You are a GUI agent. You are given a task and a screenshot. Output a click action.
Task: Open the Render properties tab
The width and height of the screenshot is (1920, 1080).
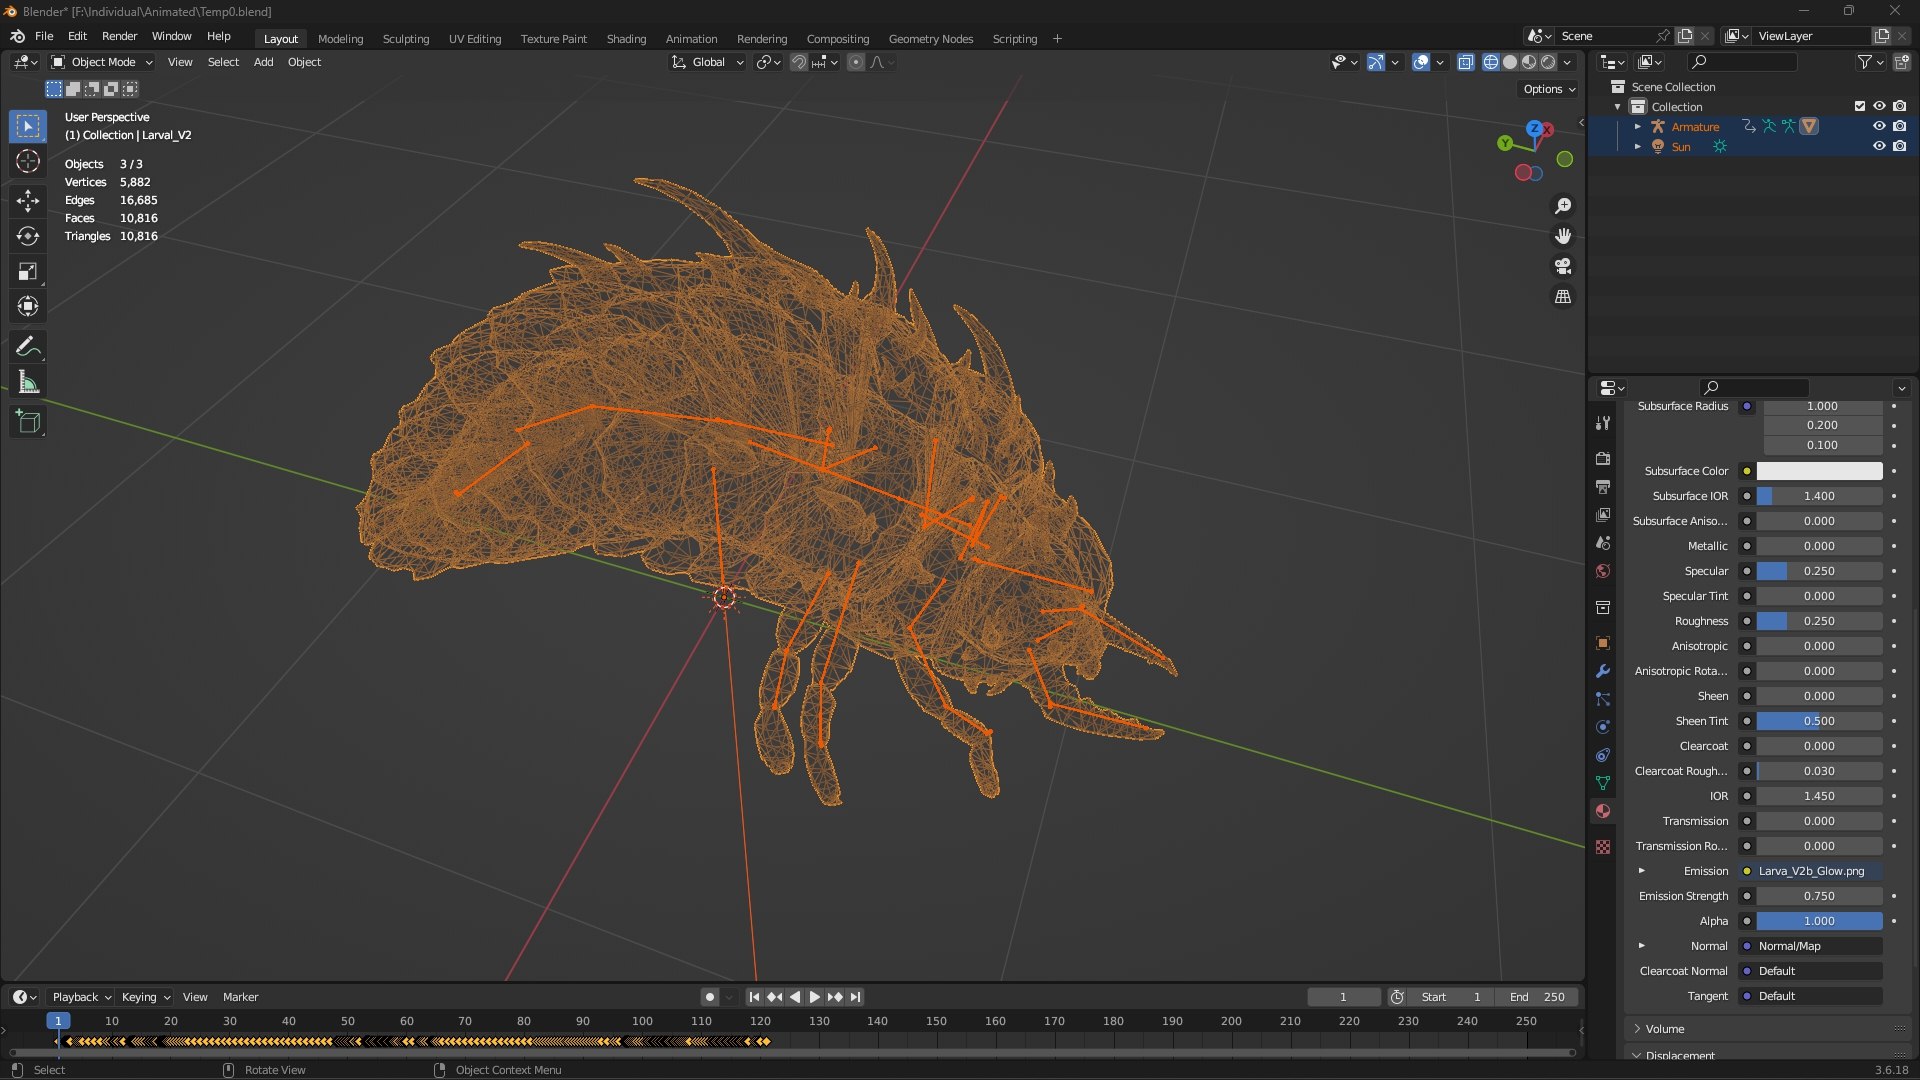(1603, 458)
